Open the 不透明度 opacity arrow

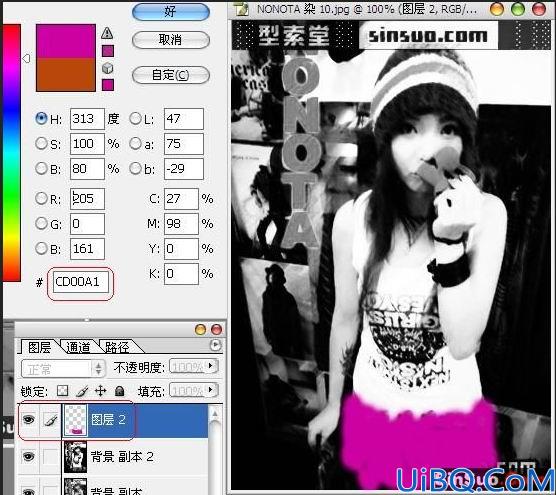point(211,365)
